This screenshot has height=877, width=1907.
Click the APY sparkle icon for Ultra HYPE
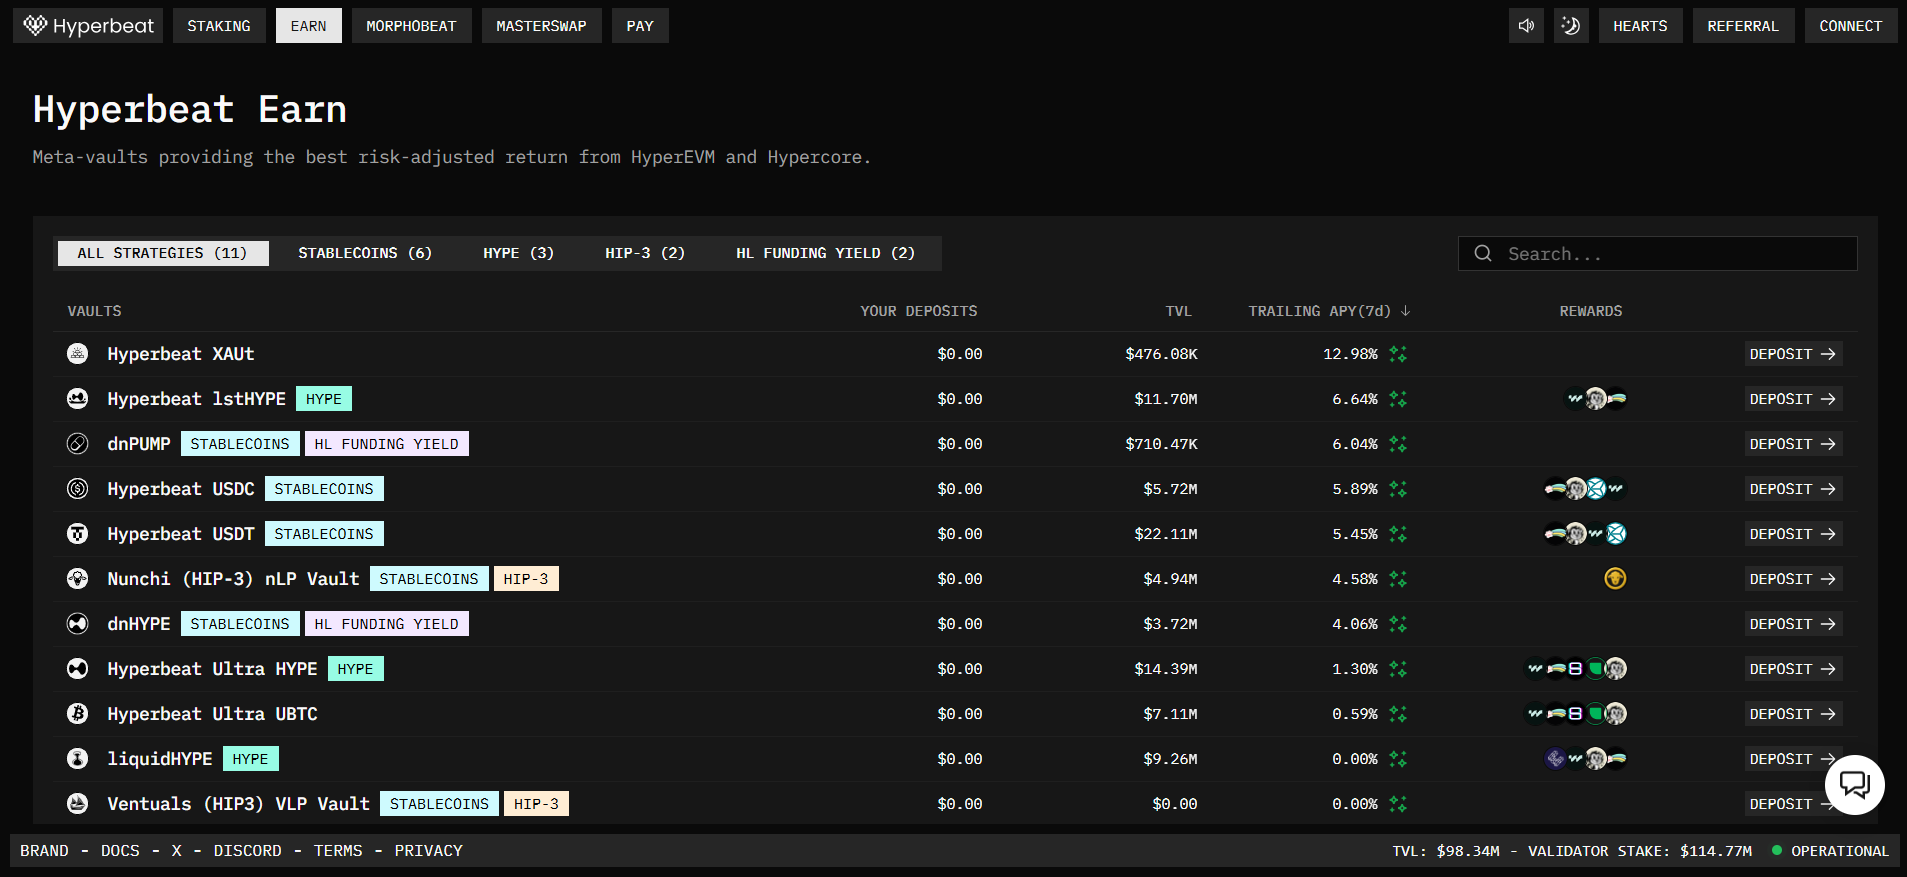(1398, 669)
